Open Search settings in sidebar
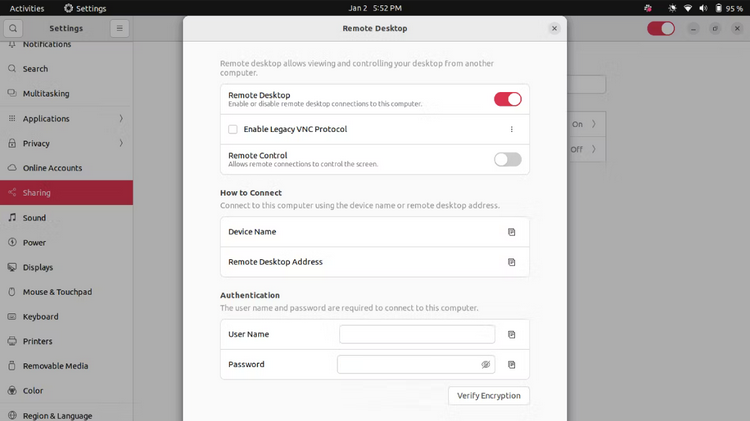Image resolution: width=750 pixels, height=421 pixels. click(66, 69)
